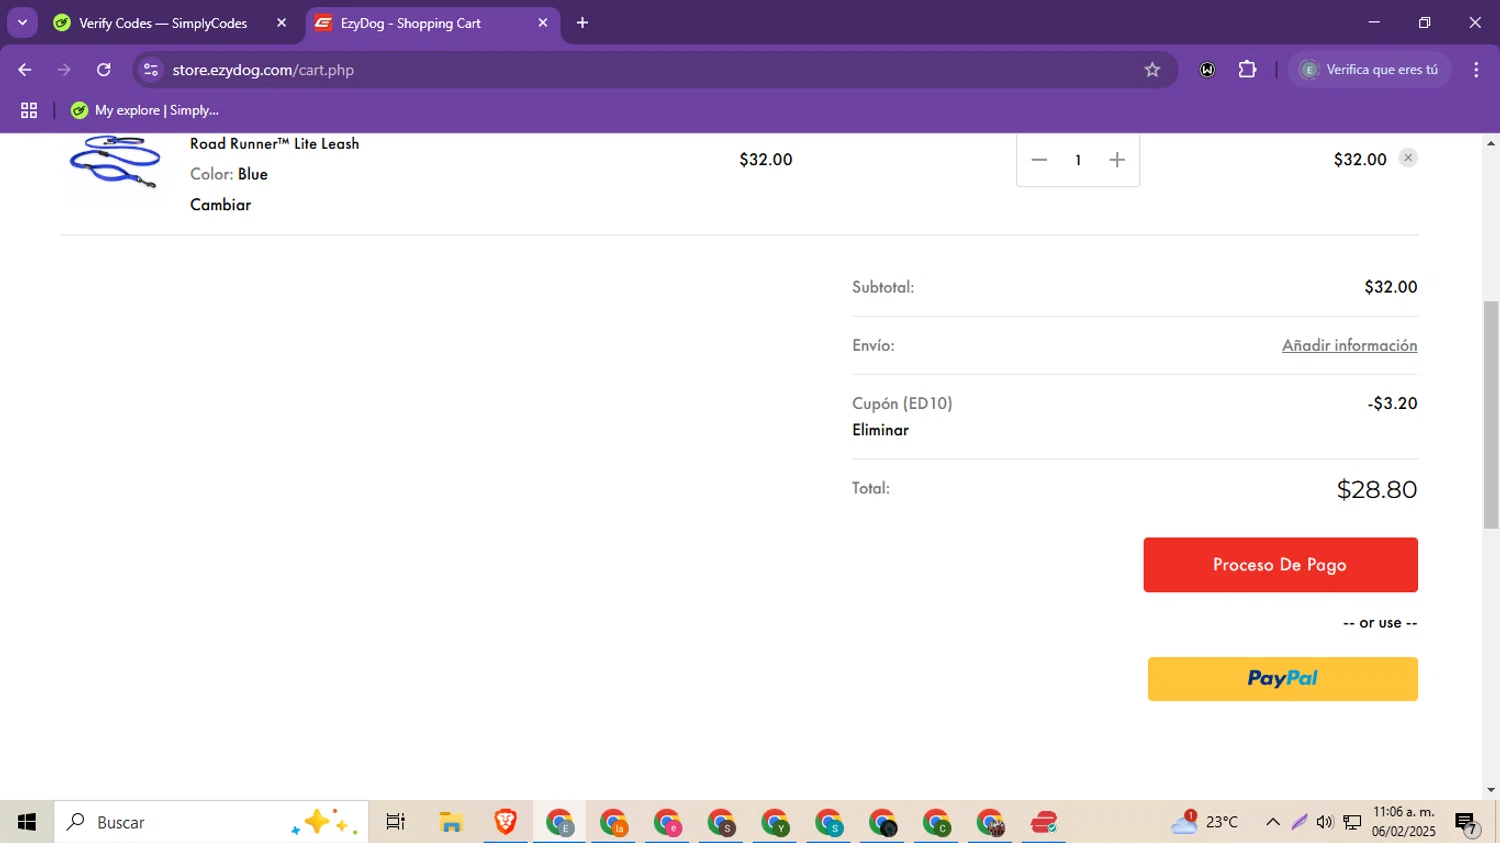1500x843 pixels.
Task: Reload the cart page
Action: coord(104,70)
